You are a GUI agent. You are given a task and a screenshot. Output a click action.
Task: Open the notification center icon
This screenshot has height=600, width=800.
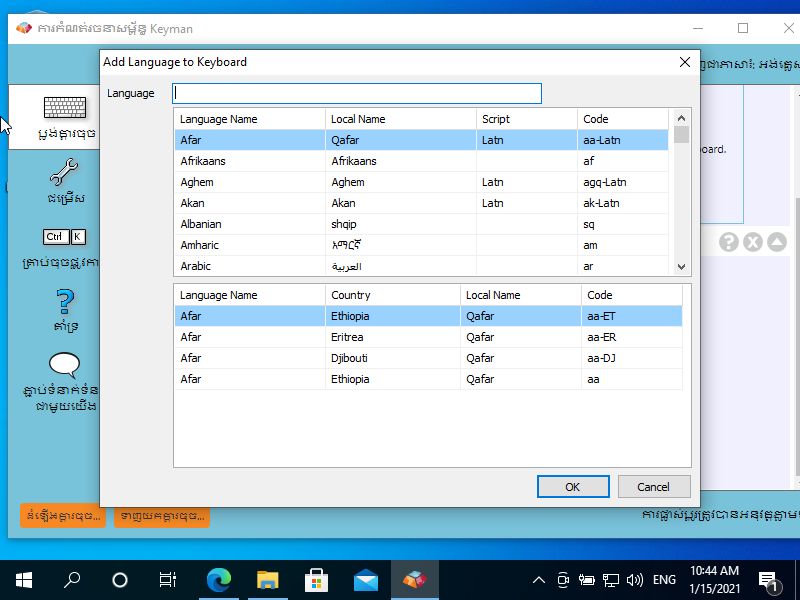tap(768, 580)
